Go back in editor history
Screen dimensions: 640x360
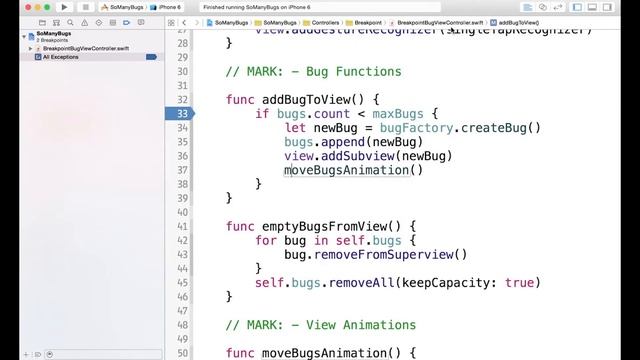(x=184, y=22)
